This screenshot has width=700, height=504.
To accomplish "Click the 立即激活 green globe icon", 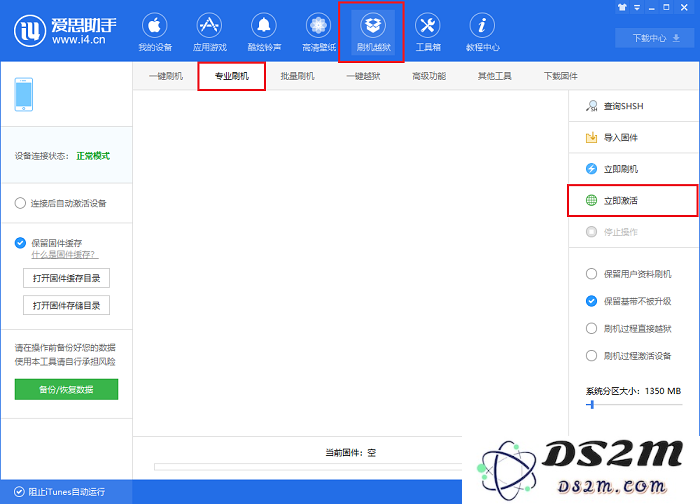I will [x=591, y=200].
